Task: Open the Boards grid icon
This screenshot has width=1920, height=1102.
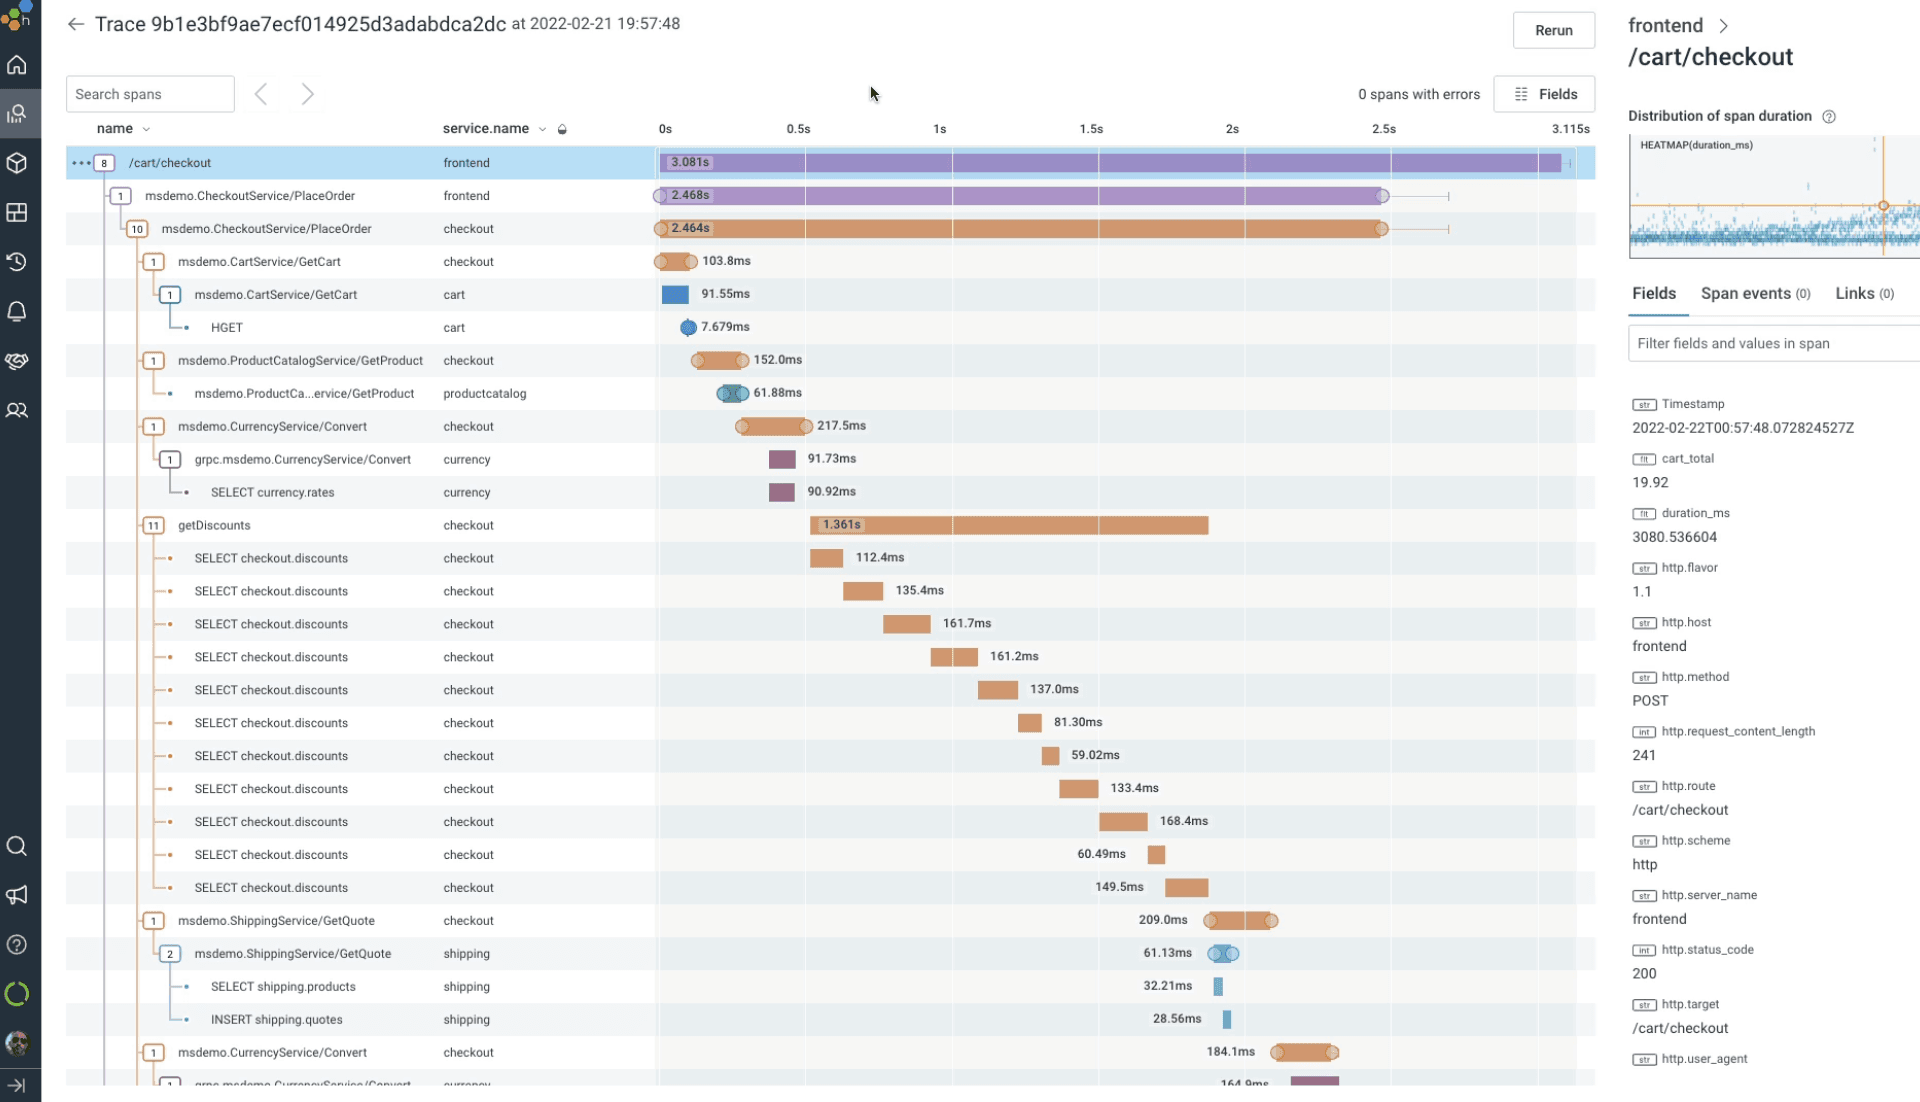Action: click(17, 212)
